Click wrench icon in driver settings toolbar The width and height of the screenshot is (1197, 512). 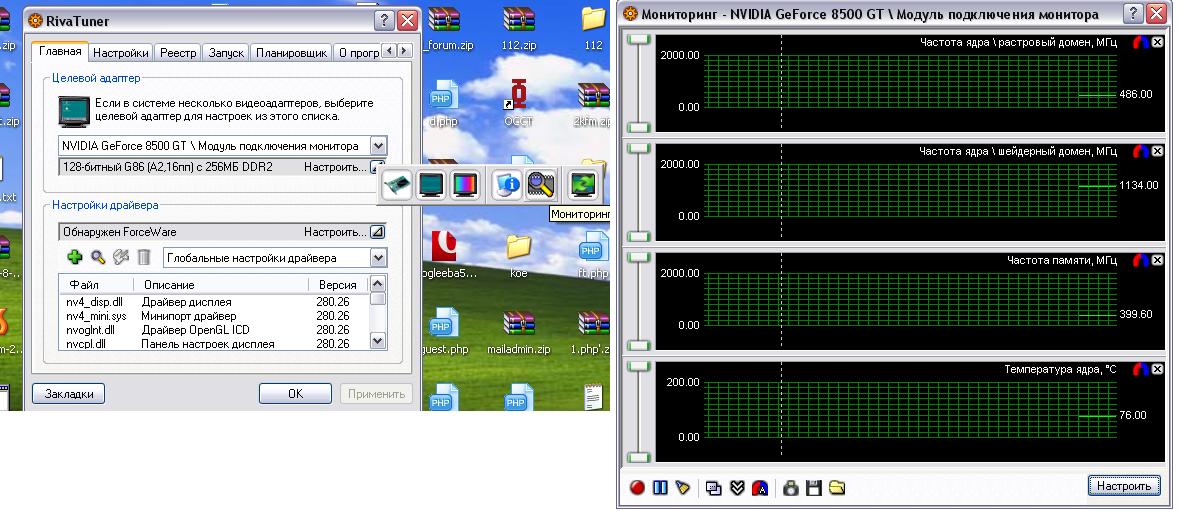pos(121,257)
